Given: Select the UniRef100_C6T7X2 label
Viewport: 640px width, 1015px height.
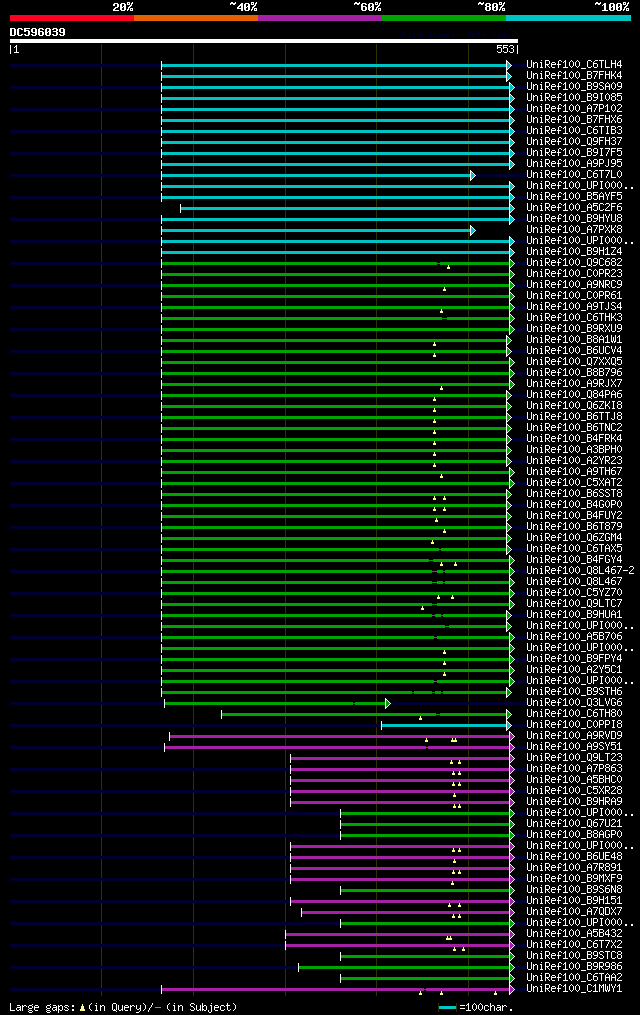Looking at the screenshot, I should pyautogui.click(x=574, y=945).
